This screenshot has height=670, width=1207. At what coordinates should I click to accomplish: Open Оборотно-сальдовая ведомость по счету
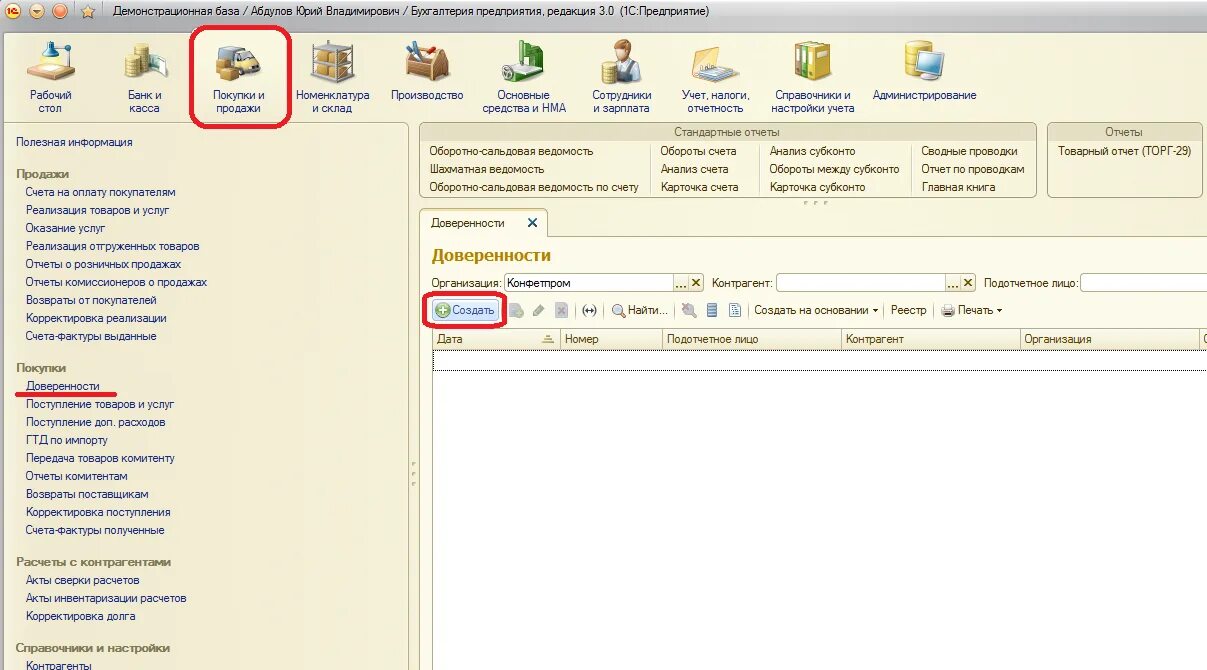tap(534, 187)
